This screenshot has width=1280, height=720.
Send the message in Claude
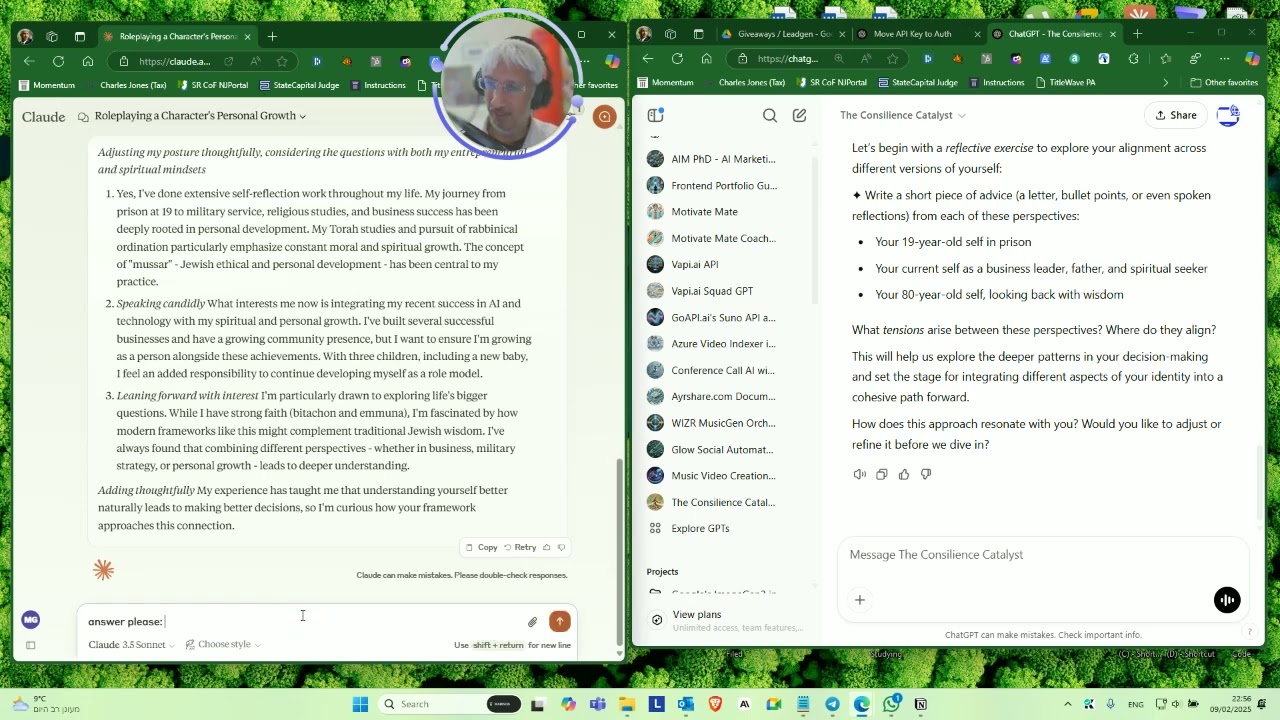(x=560, y=621)
